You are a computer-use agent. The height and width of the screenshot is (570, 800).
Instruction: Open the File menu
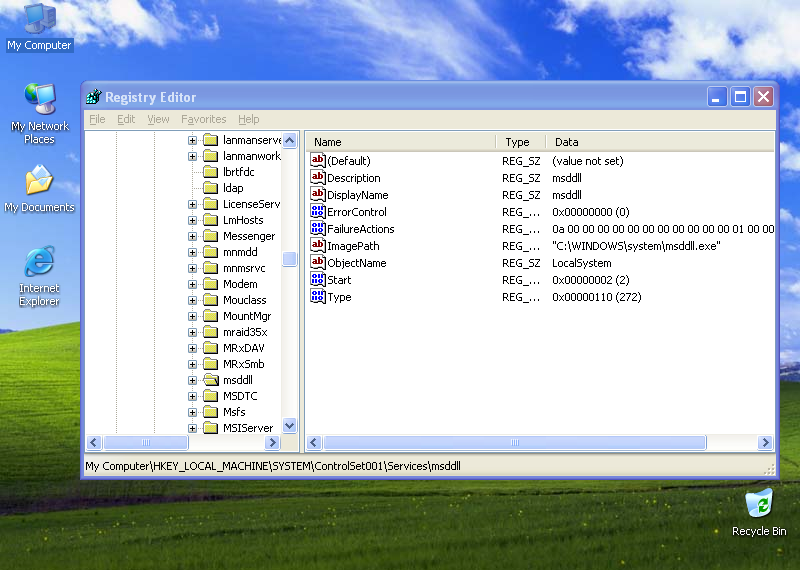(x=97, y=119)
